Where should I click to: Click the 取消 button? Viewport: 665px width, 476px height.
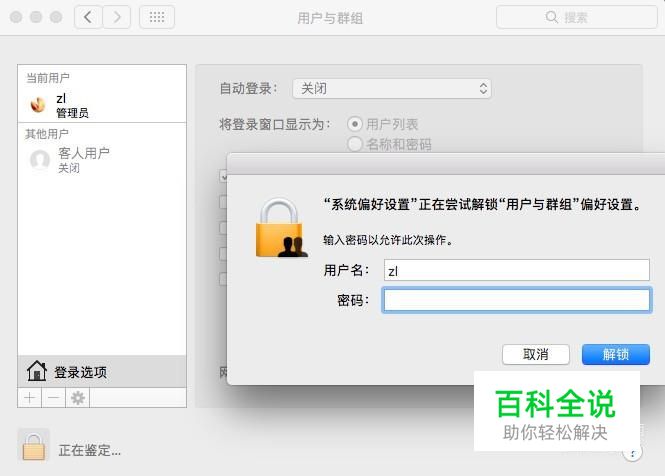[536, 354]
